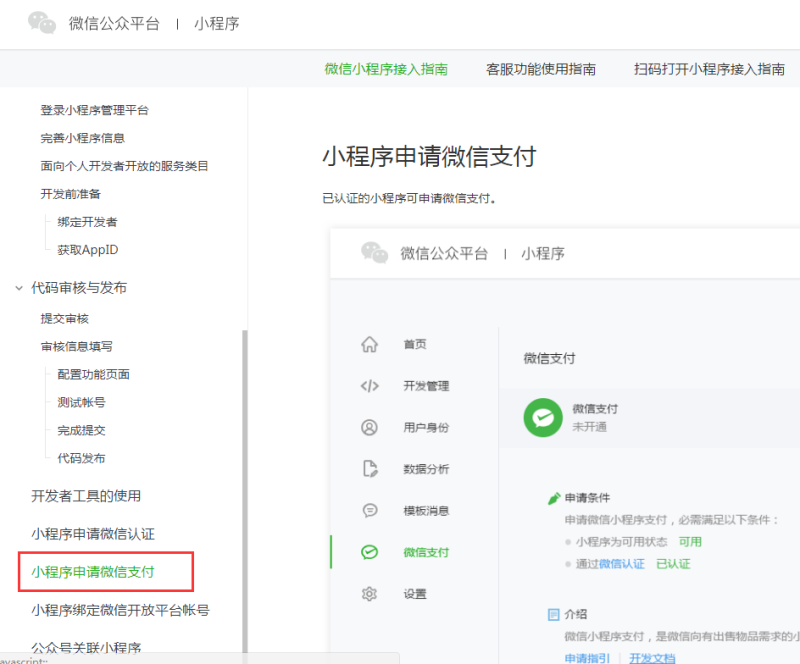
Task: Click the WeChat logo in the top header
Action: (42, 23)
